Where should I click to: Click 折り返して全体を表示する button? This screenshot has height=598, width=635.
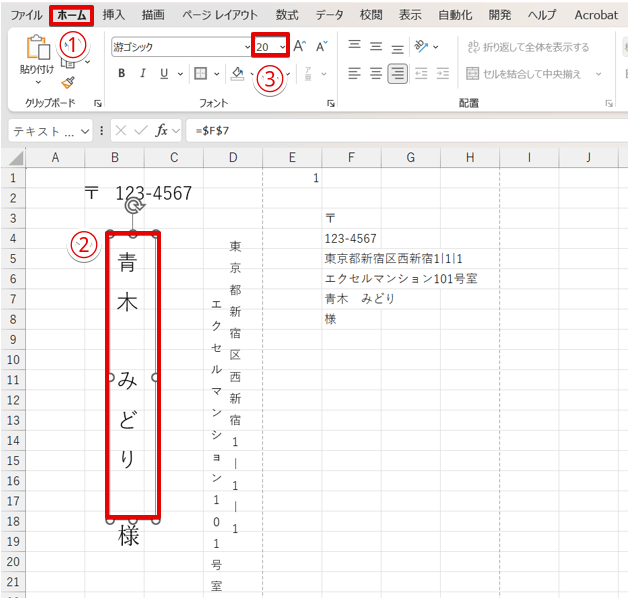(528, 47)
